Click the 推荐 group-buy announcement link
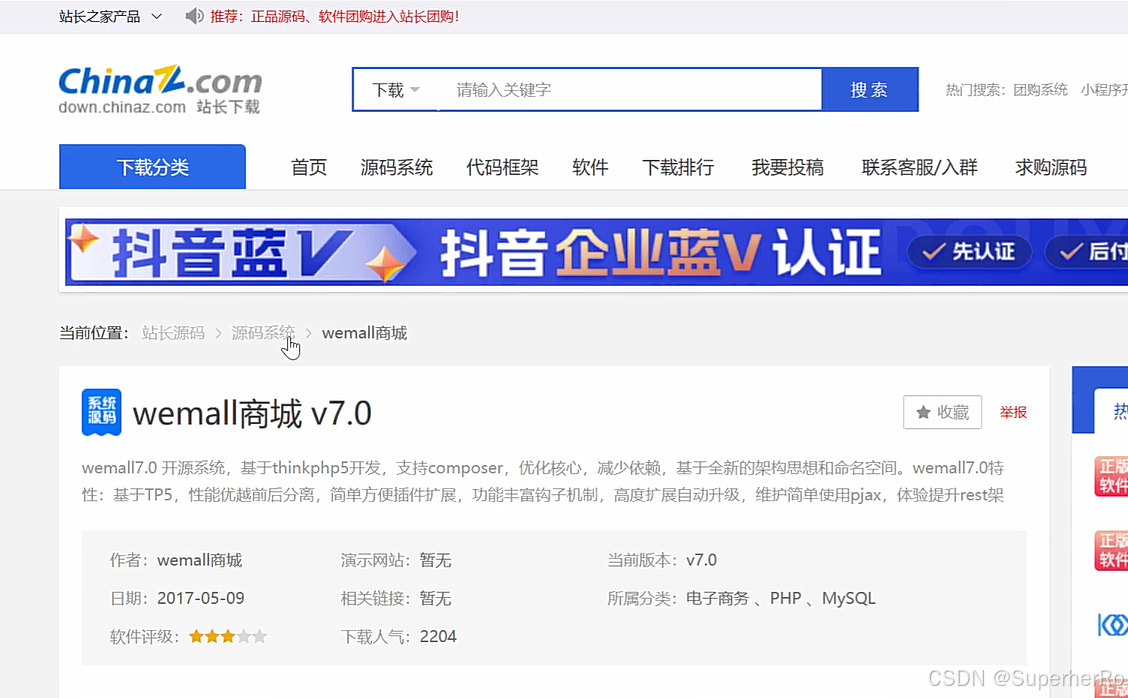This screenshot has height=698, width=1128. pyautogui.click(x=335, y=17)
